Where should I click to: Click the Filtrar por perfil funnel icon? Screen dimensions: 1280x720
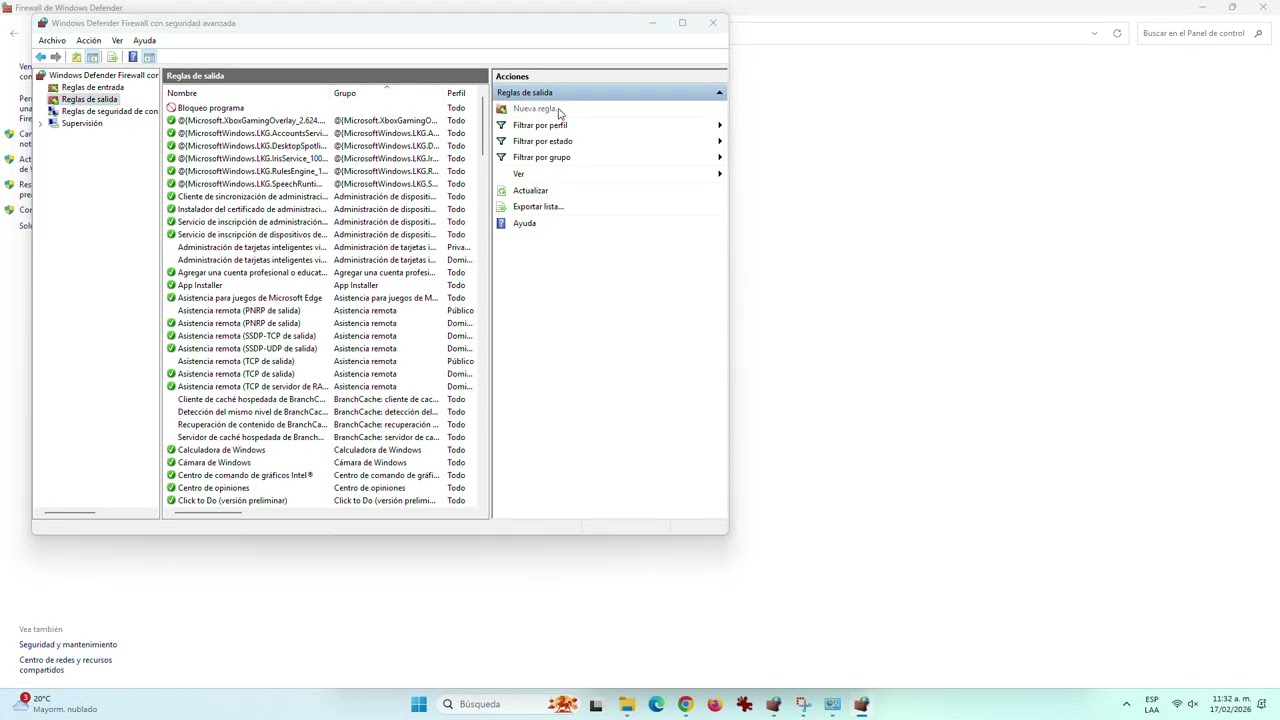pyautogui.click(x=501, y=125)
